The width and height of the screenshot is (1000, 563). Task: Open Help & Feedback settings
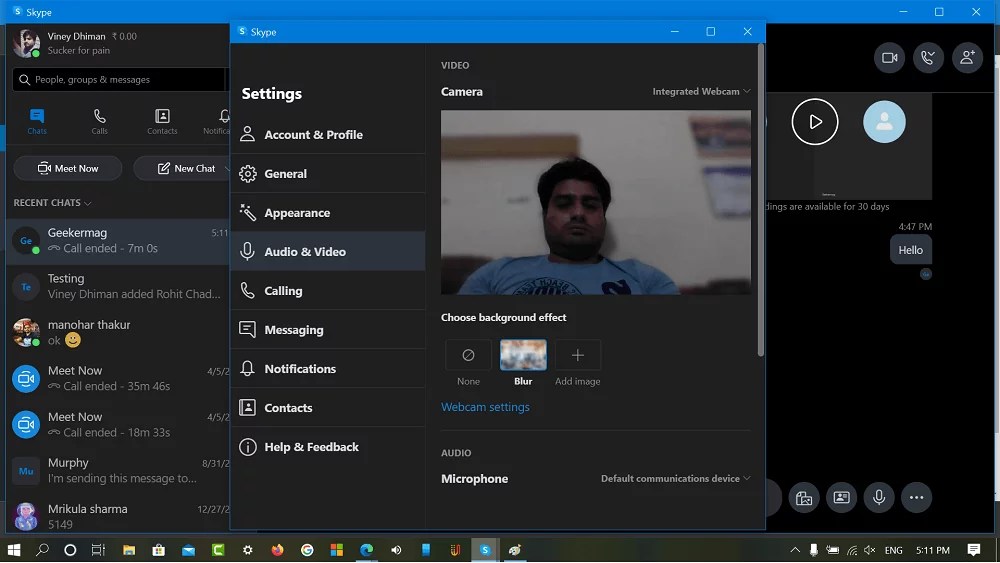point(328,447)
